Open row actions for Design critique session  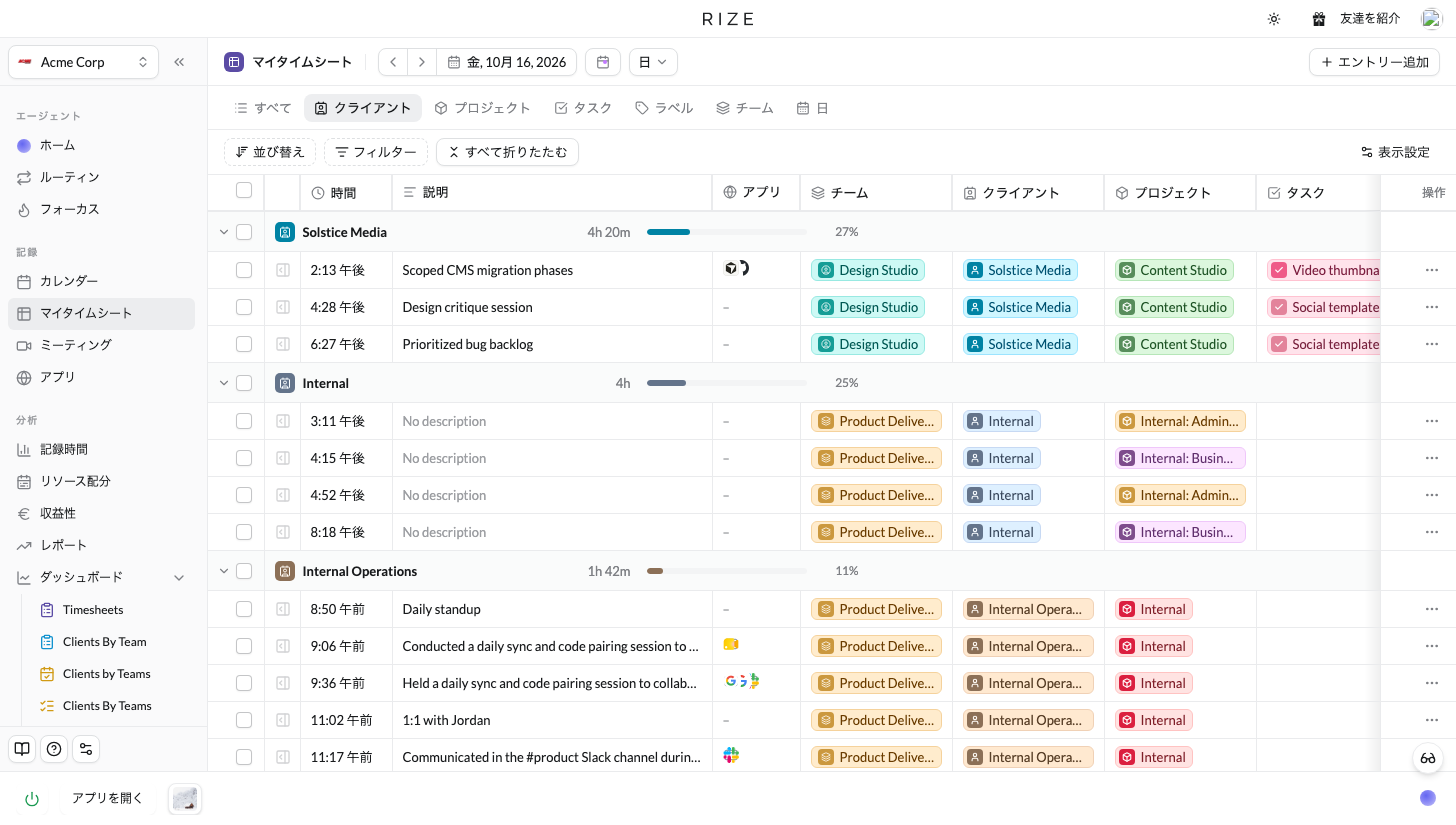[x=1432, y=307]
